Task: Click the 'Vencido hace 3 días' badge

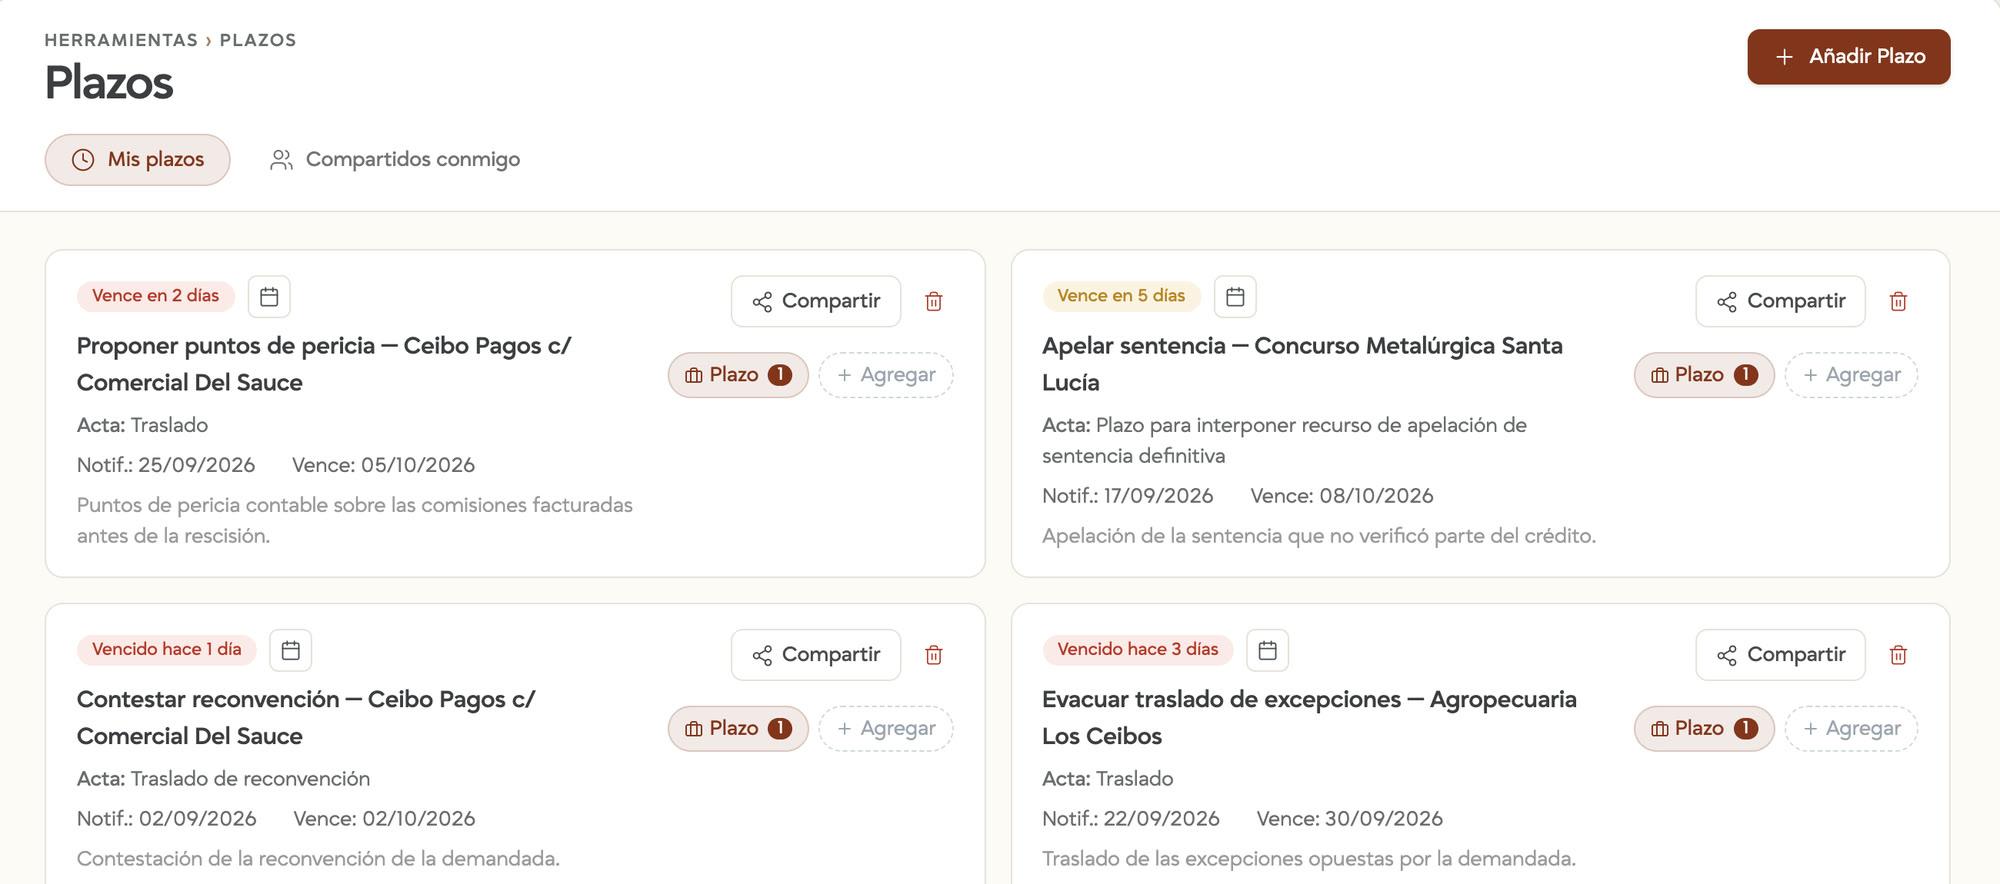Action: [x=1138, y=650]
